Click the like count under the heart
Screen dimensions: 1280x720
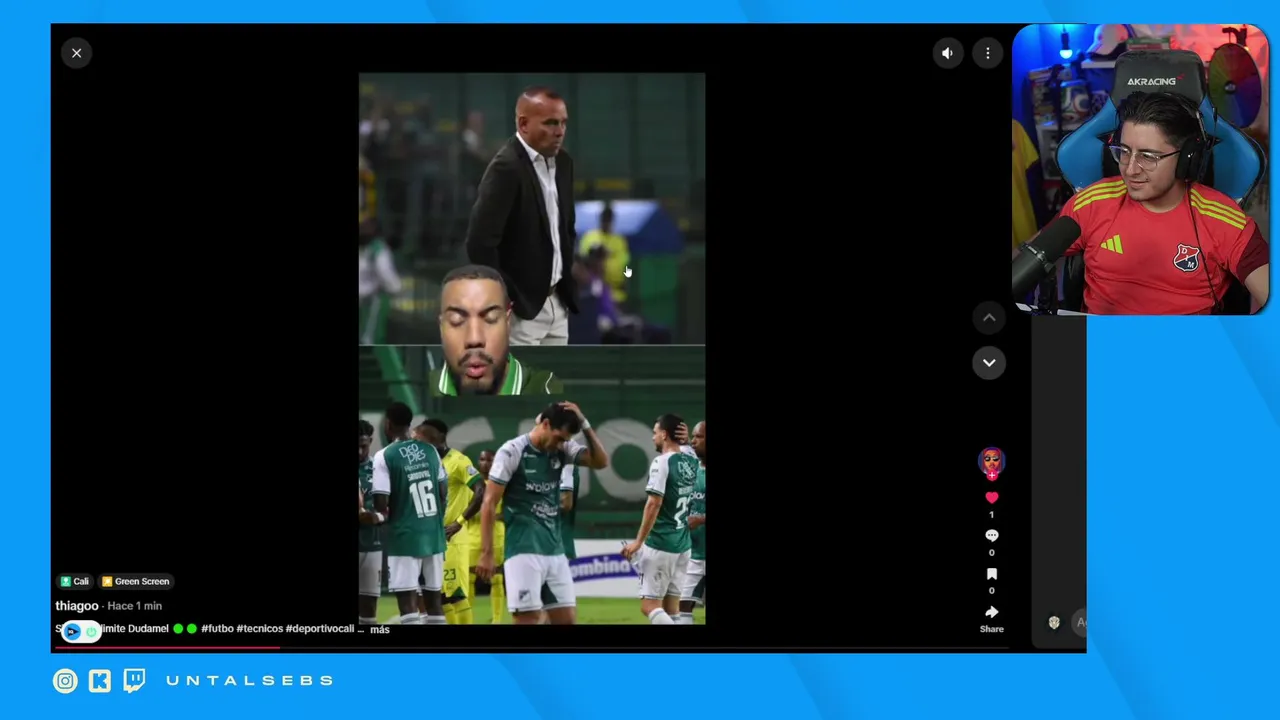[x=992, y=515]
